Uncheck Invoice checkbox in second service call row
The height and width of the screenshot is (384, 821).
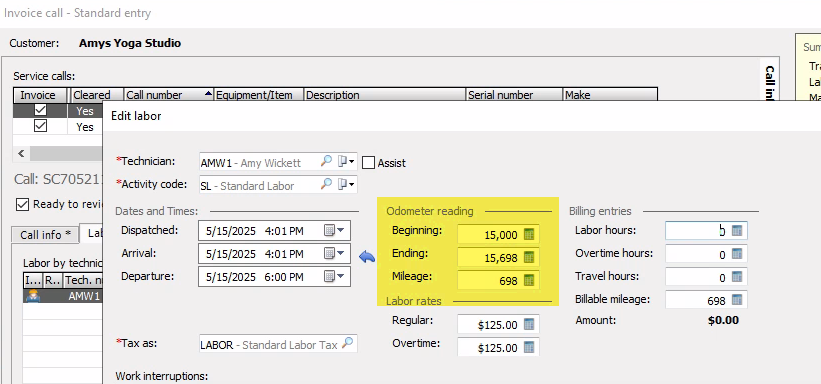pos(40,126)
